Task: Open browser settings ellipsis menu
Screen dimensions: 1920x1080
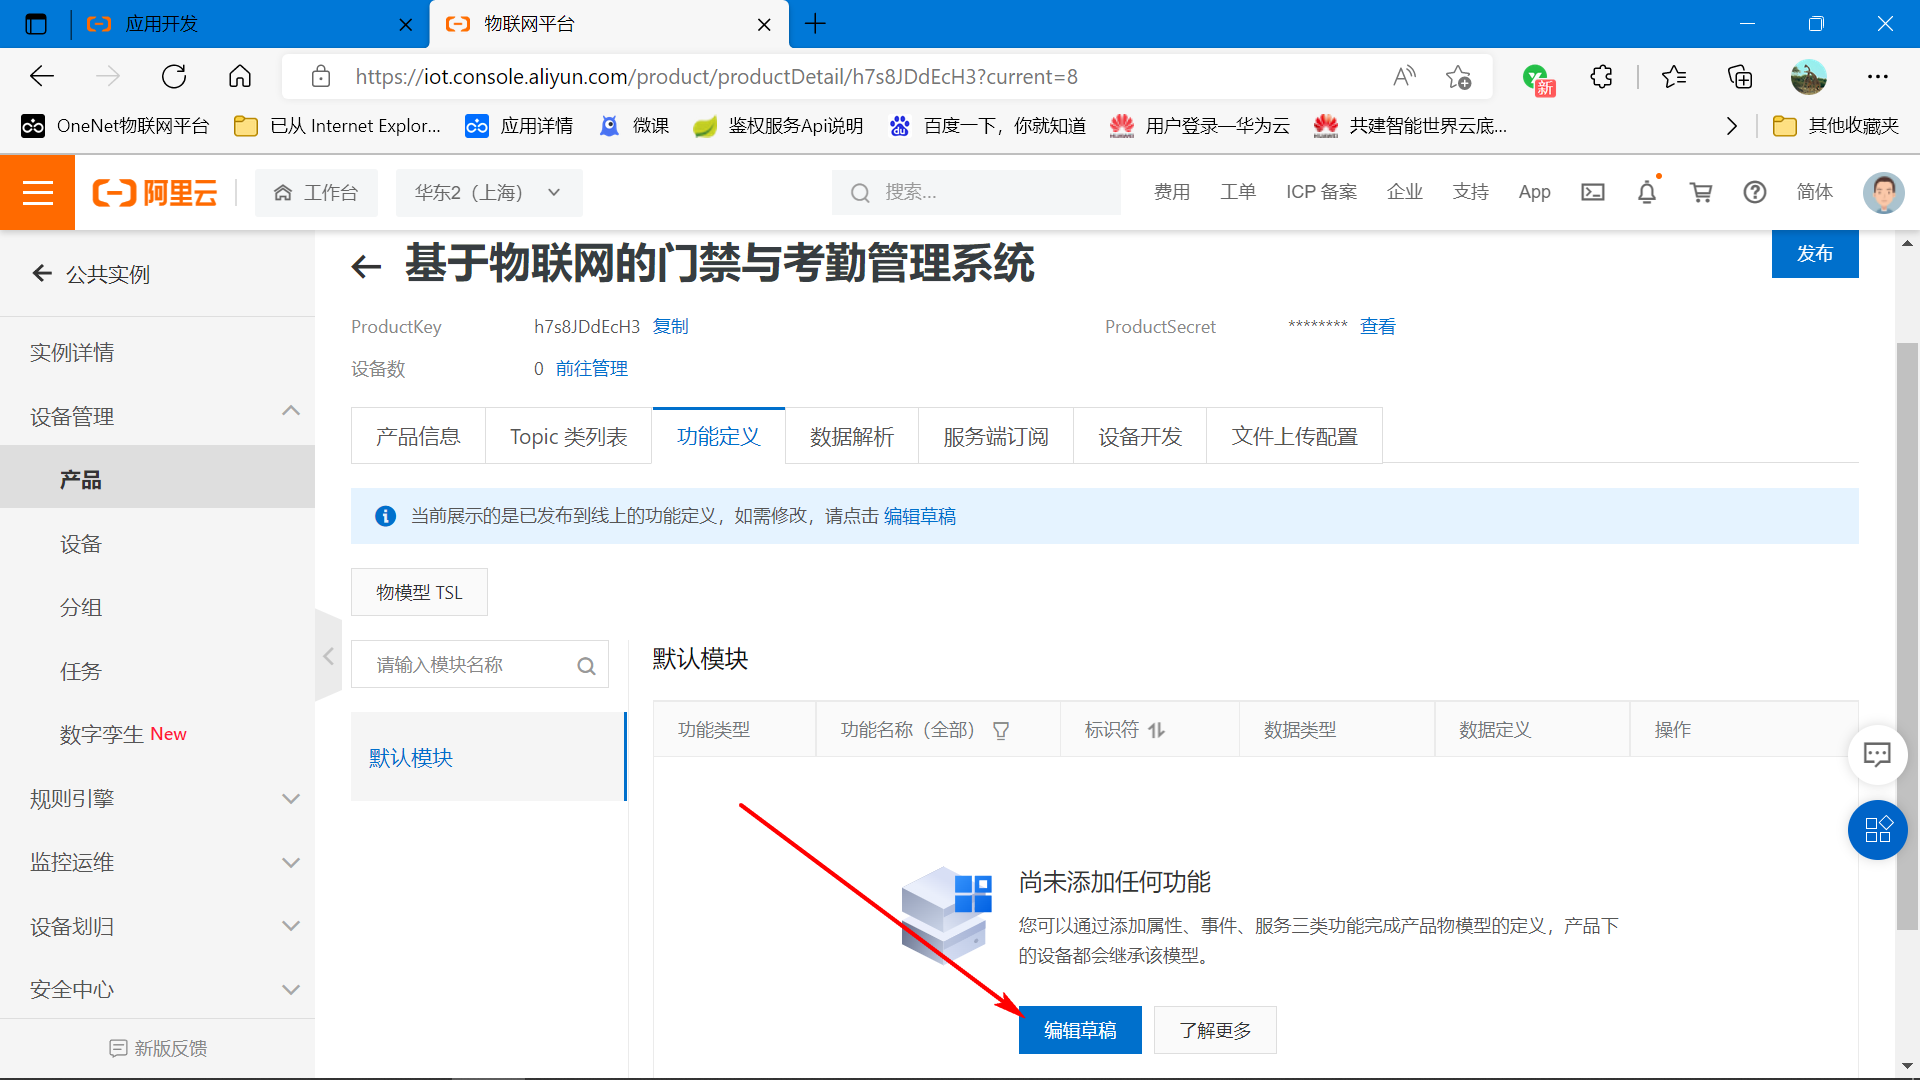Action: [x=1878, y=77]
